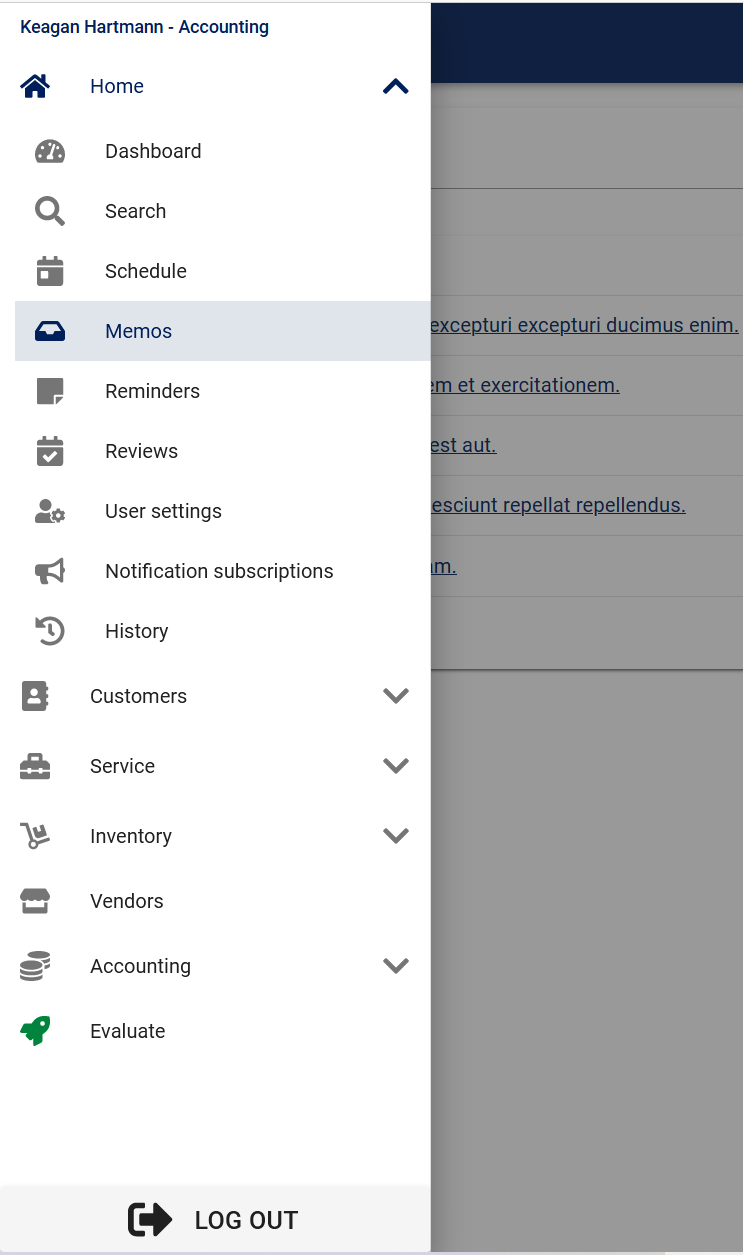Select the Search menu item
This screenshot has width=743, height=1255.
pos(222,211)
